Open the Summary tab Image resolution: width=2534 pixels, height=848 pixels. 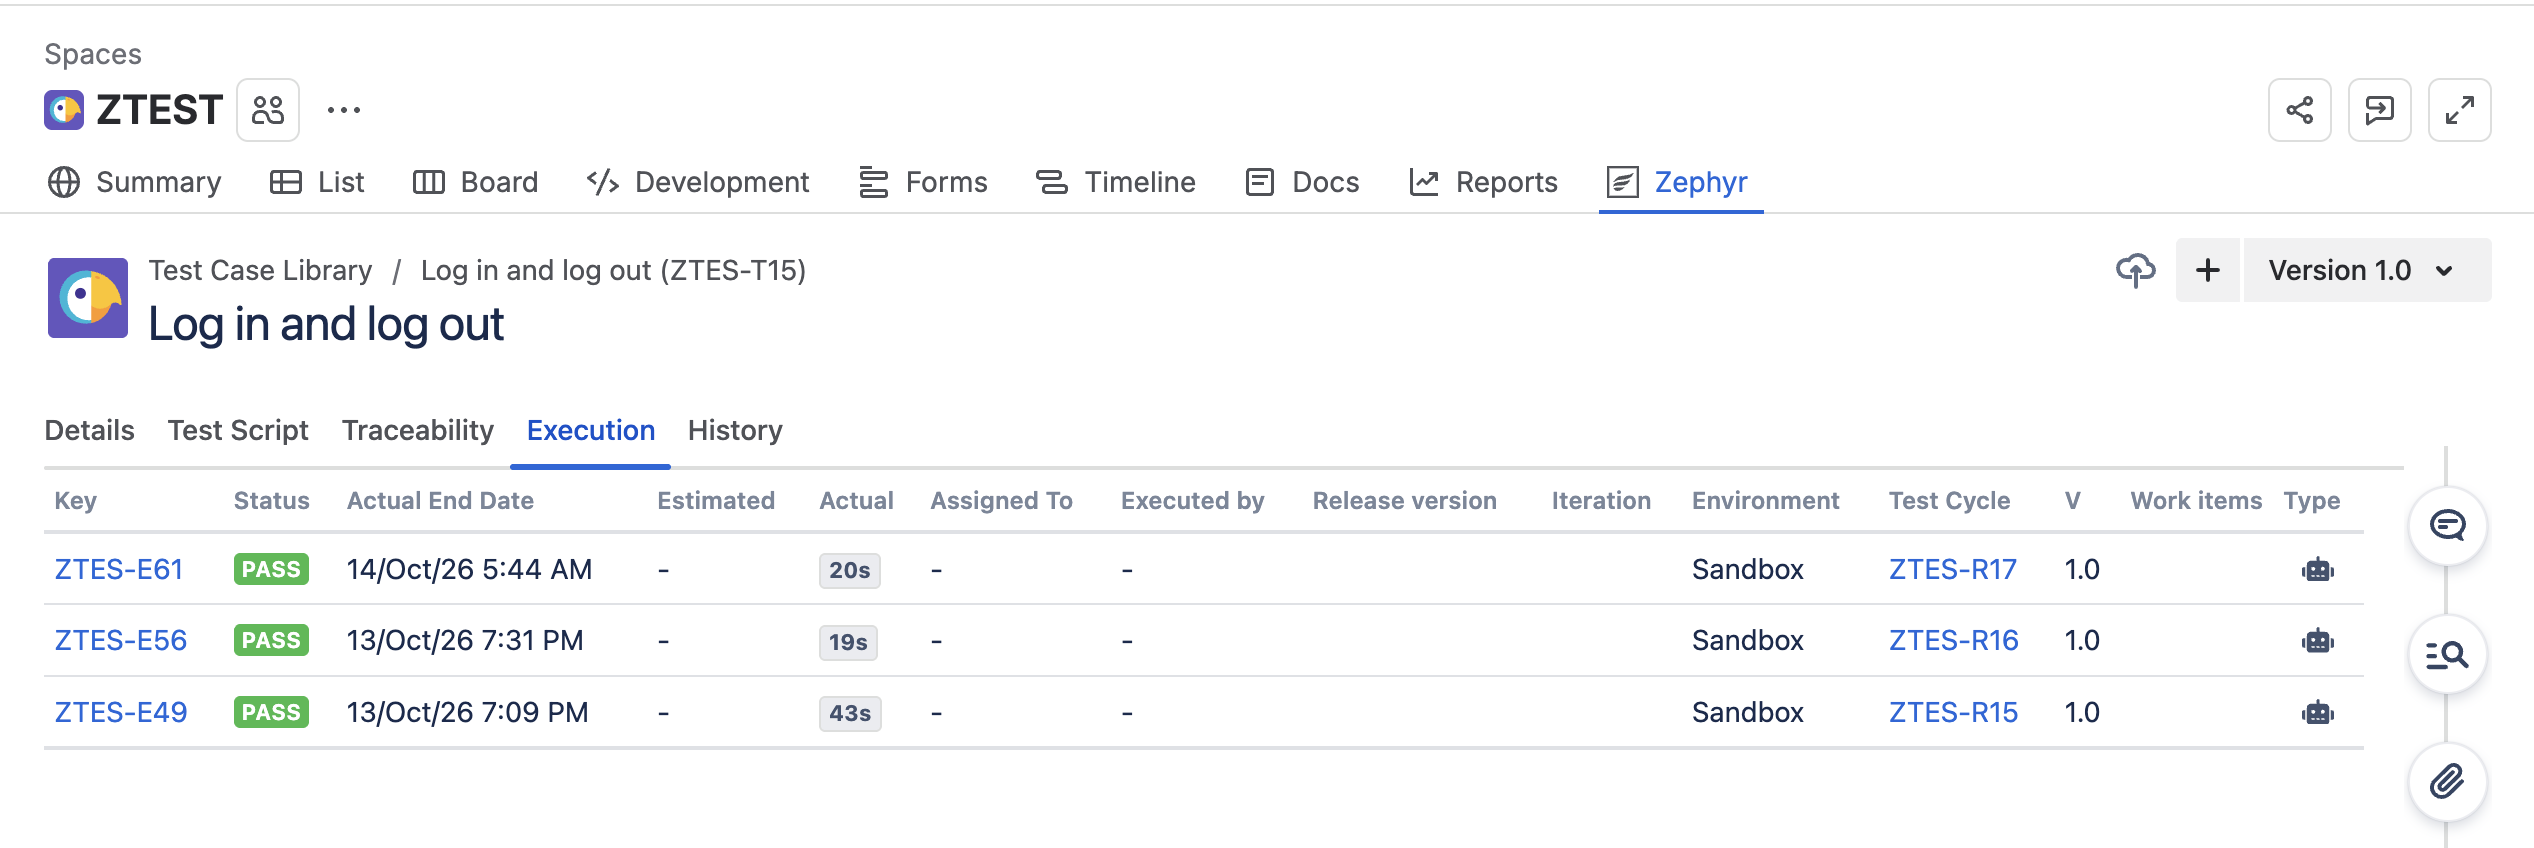134,182
